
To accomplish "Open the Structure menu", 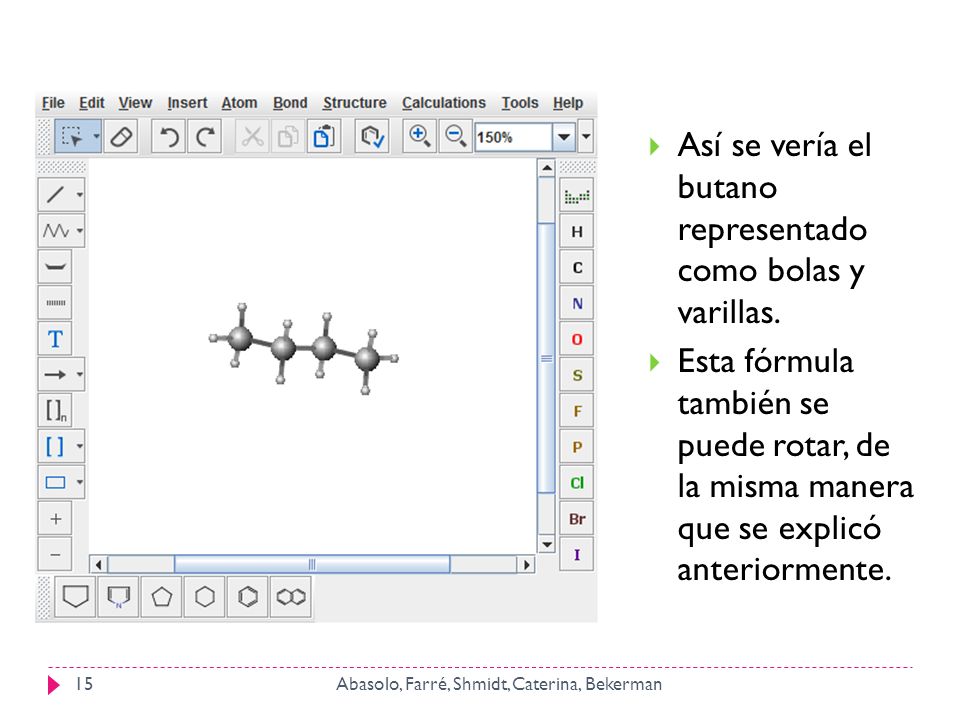I will click(355, 103).
